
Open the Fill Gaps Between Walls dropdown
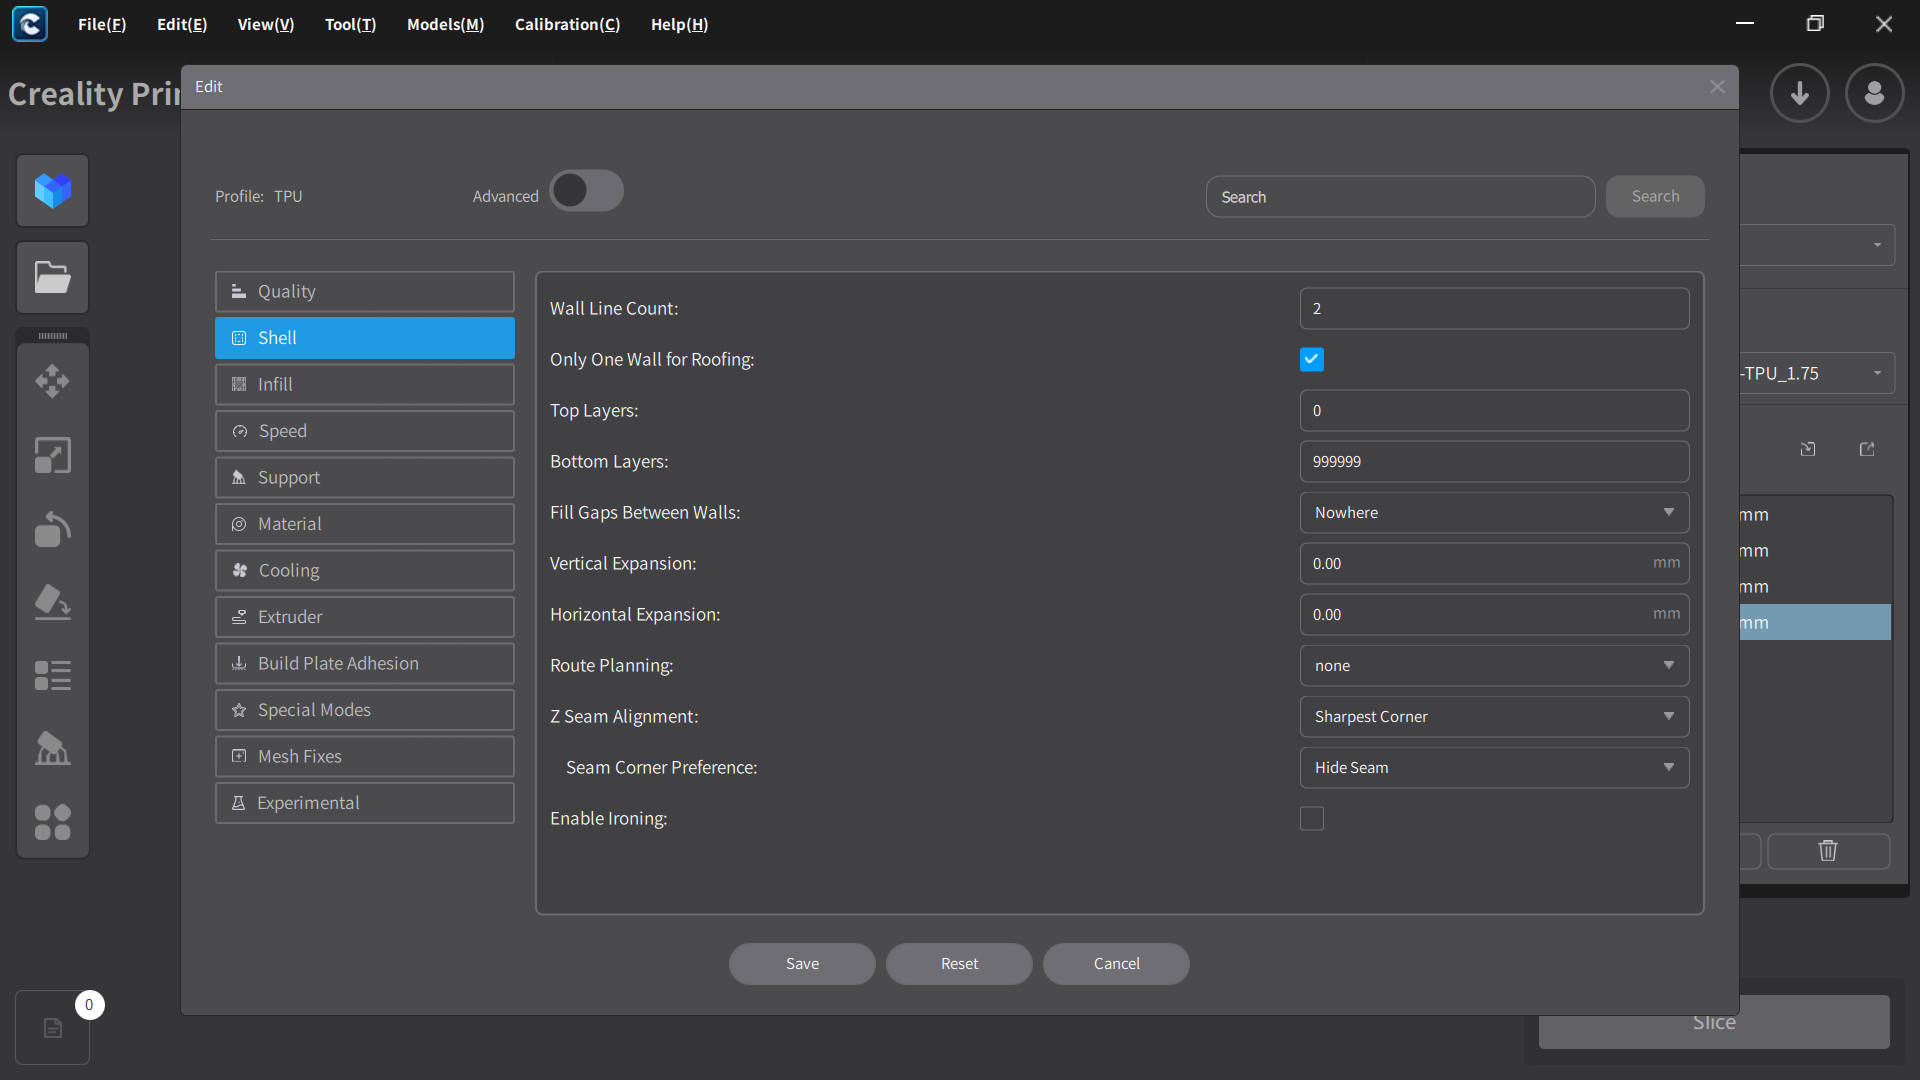(1494, 512)
